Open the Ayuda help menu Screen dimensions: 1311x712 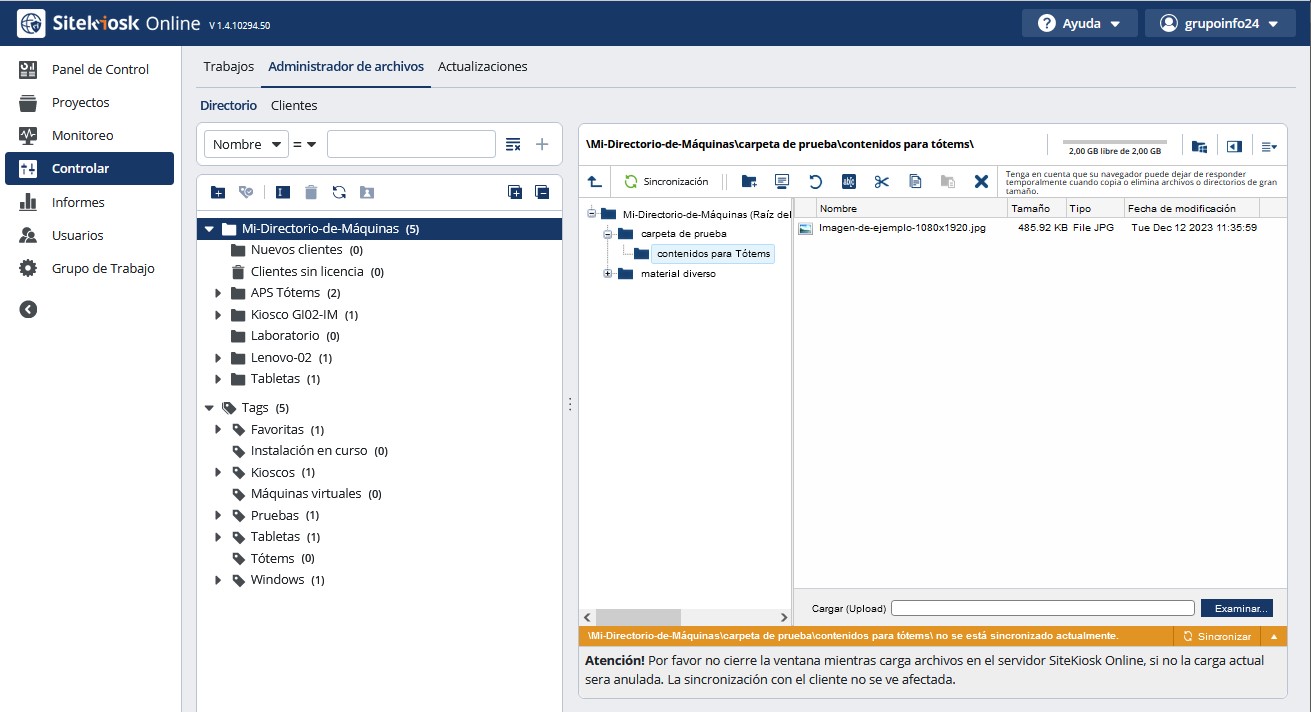[x=1079, y=23]
